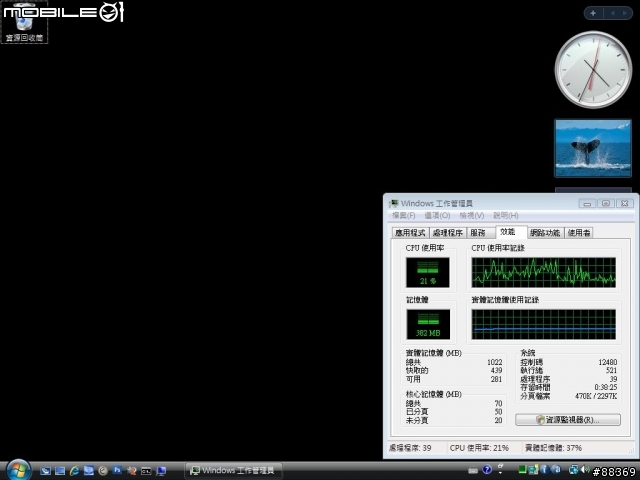This screenshot has height=480, width=640.
Task: Click the monitor icon in quick launch
Action: click(161, 471)
